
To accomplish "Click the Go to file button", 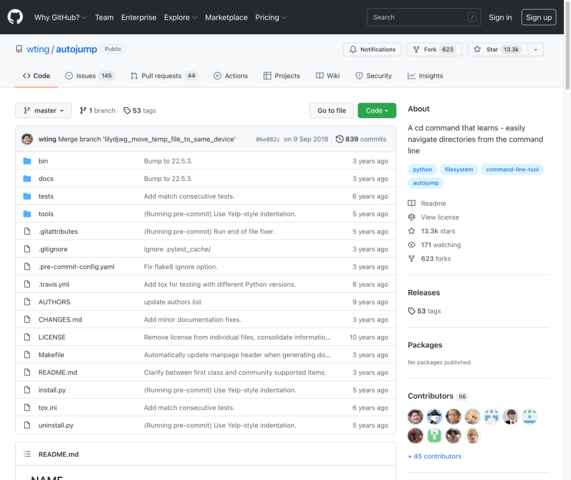I will click(331, 110).
